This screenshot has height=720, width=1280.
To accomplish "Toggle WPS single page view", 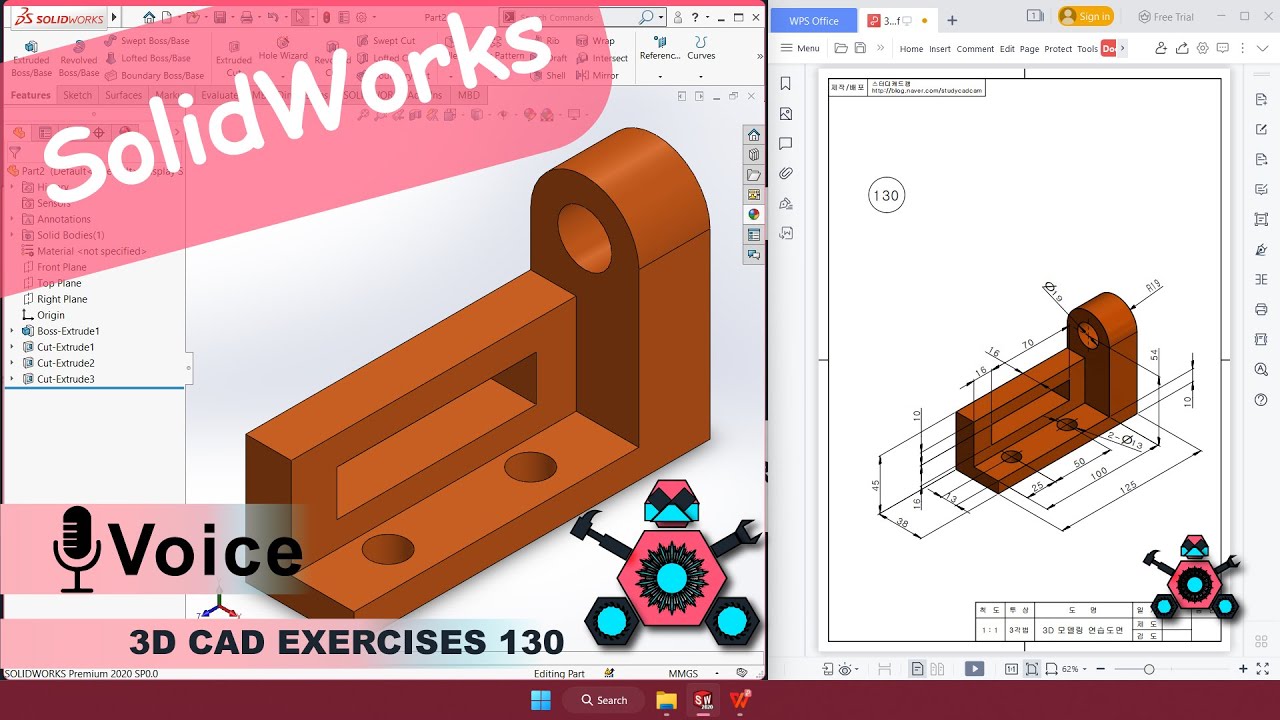I will 918,669.
